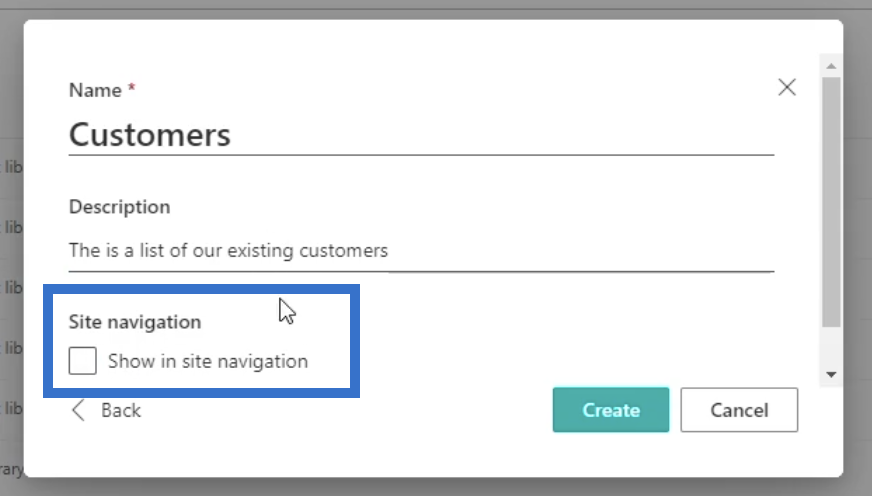Click the scrollbar up arrow in dialog
Screen dimensions: 872x496
coord(831,66)
